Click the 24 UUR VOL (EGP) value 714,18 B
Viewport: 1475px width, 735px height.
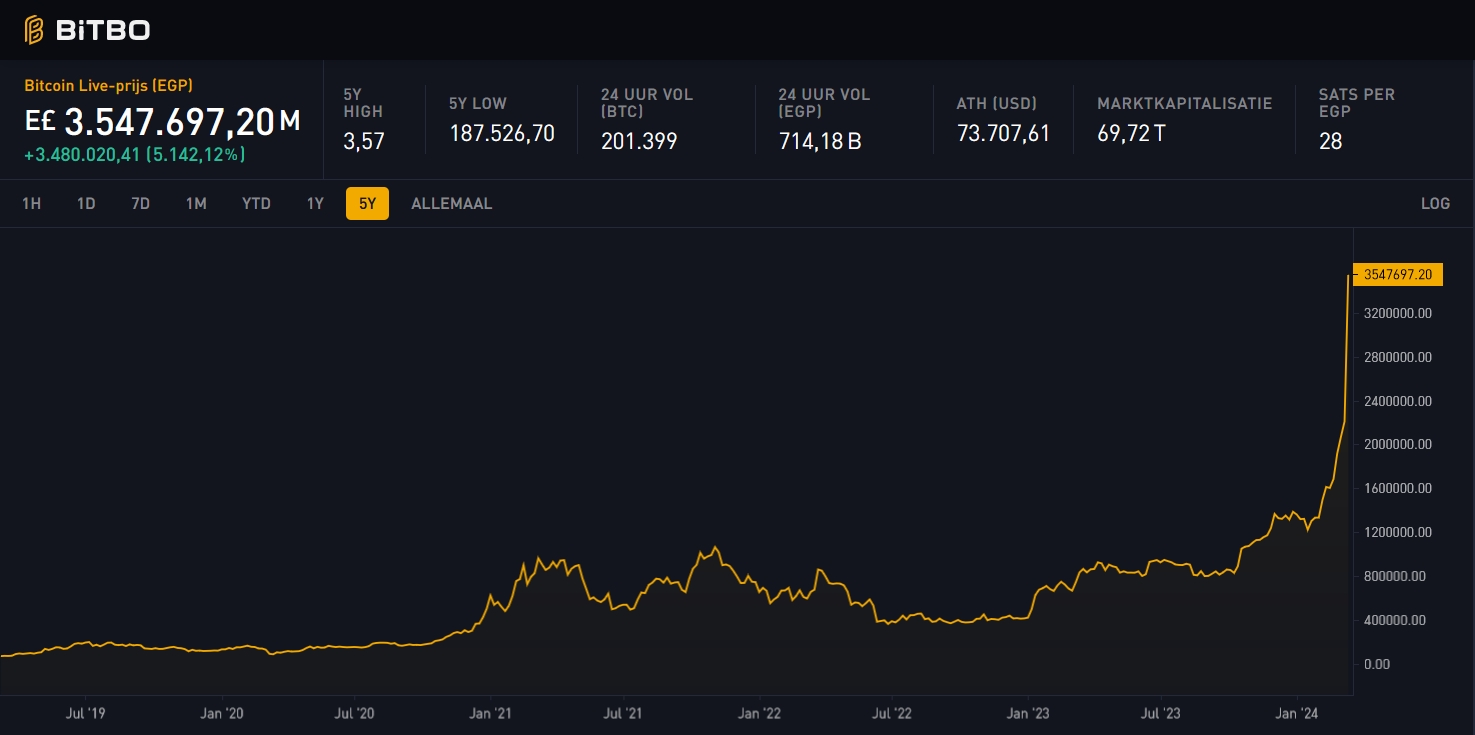pyautogui.click(x=820, y=141)
